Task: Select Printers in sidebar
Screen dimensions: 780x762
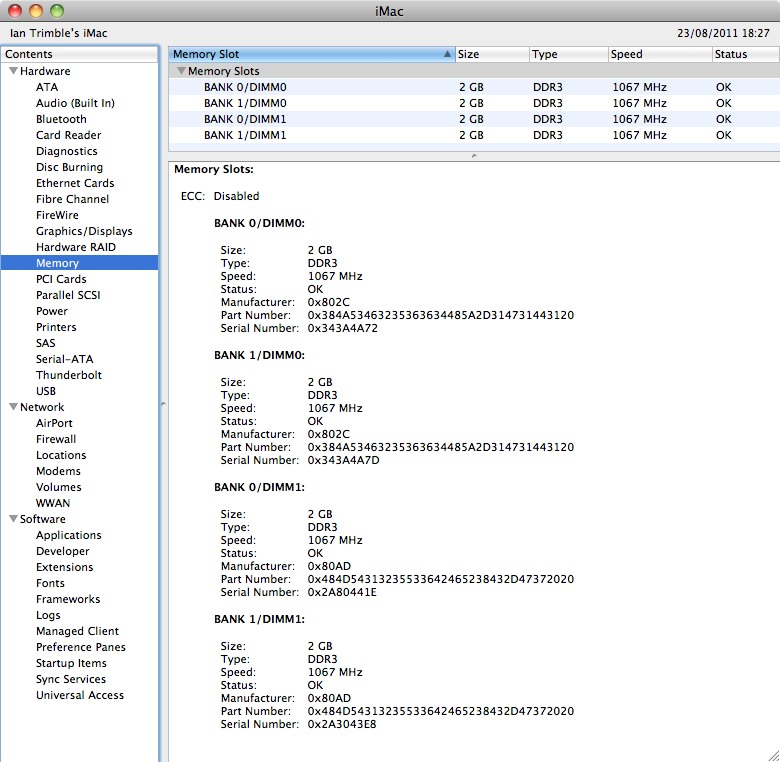Action: point(56,327)
